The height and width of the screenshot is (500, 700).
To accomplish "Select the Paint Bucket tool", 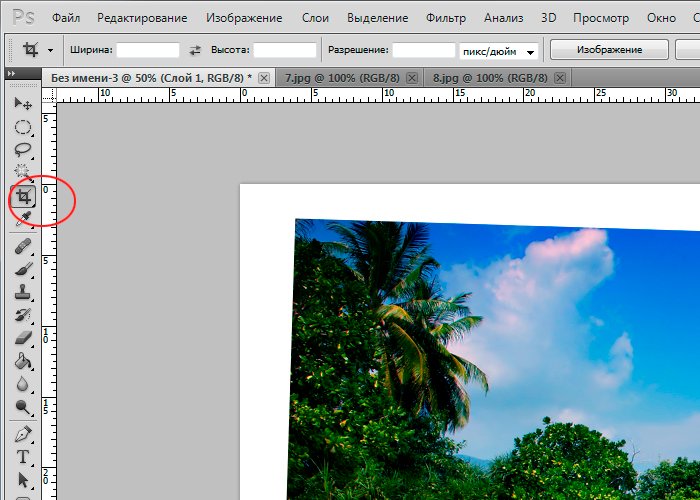I will 22,362.
